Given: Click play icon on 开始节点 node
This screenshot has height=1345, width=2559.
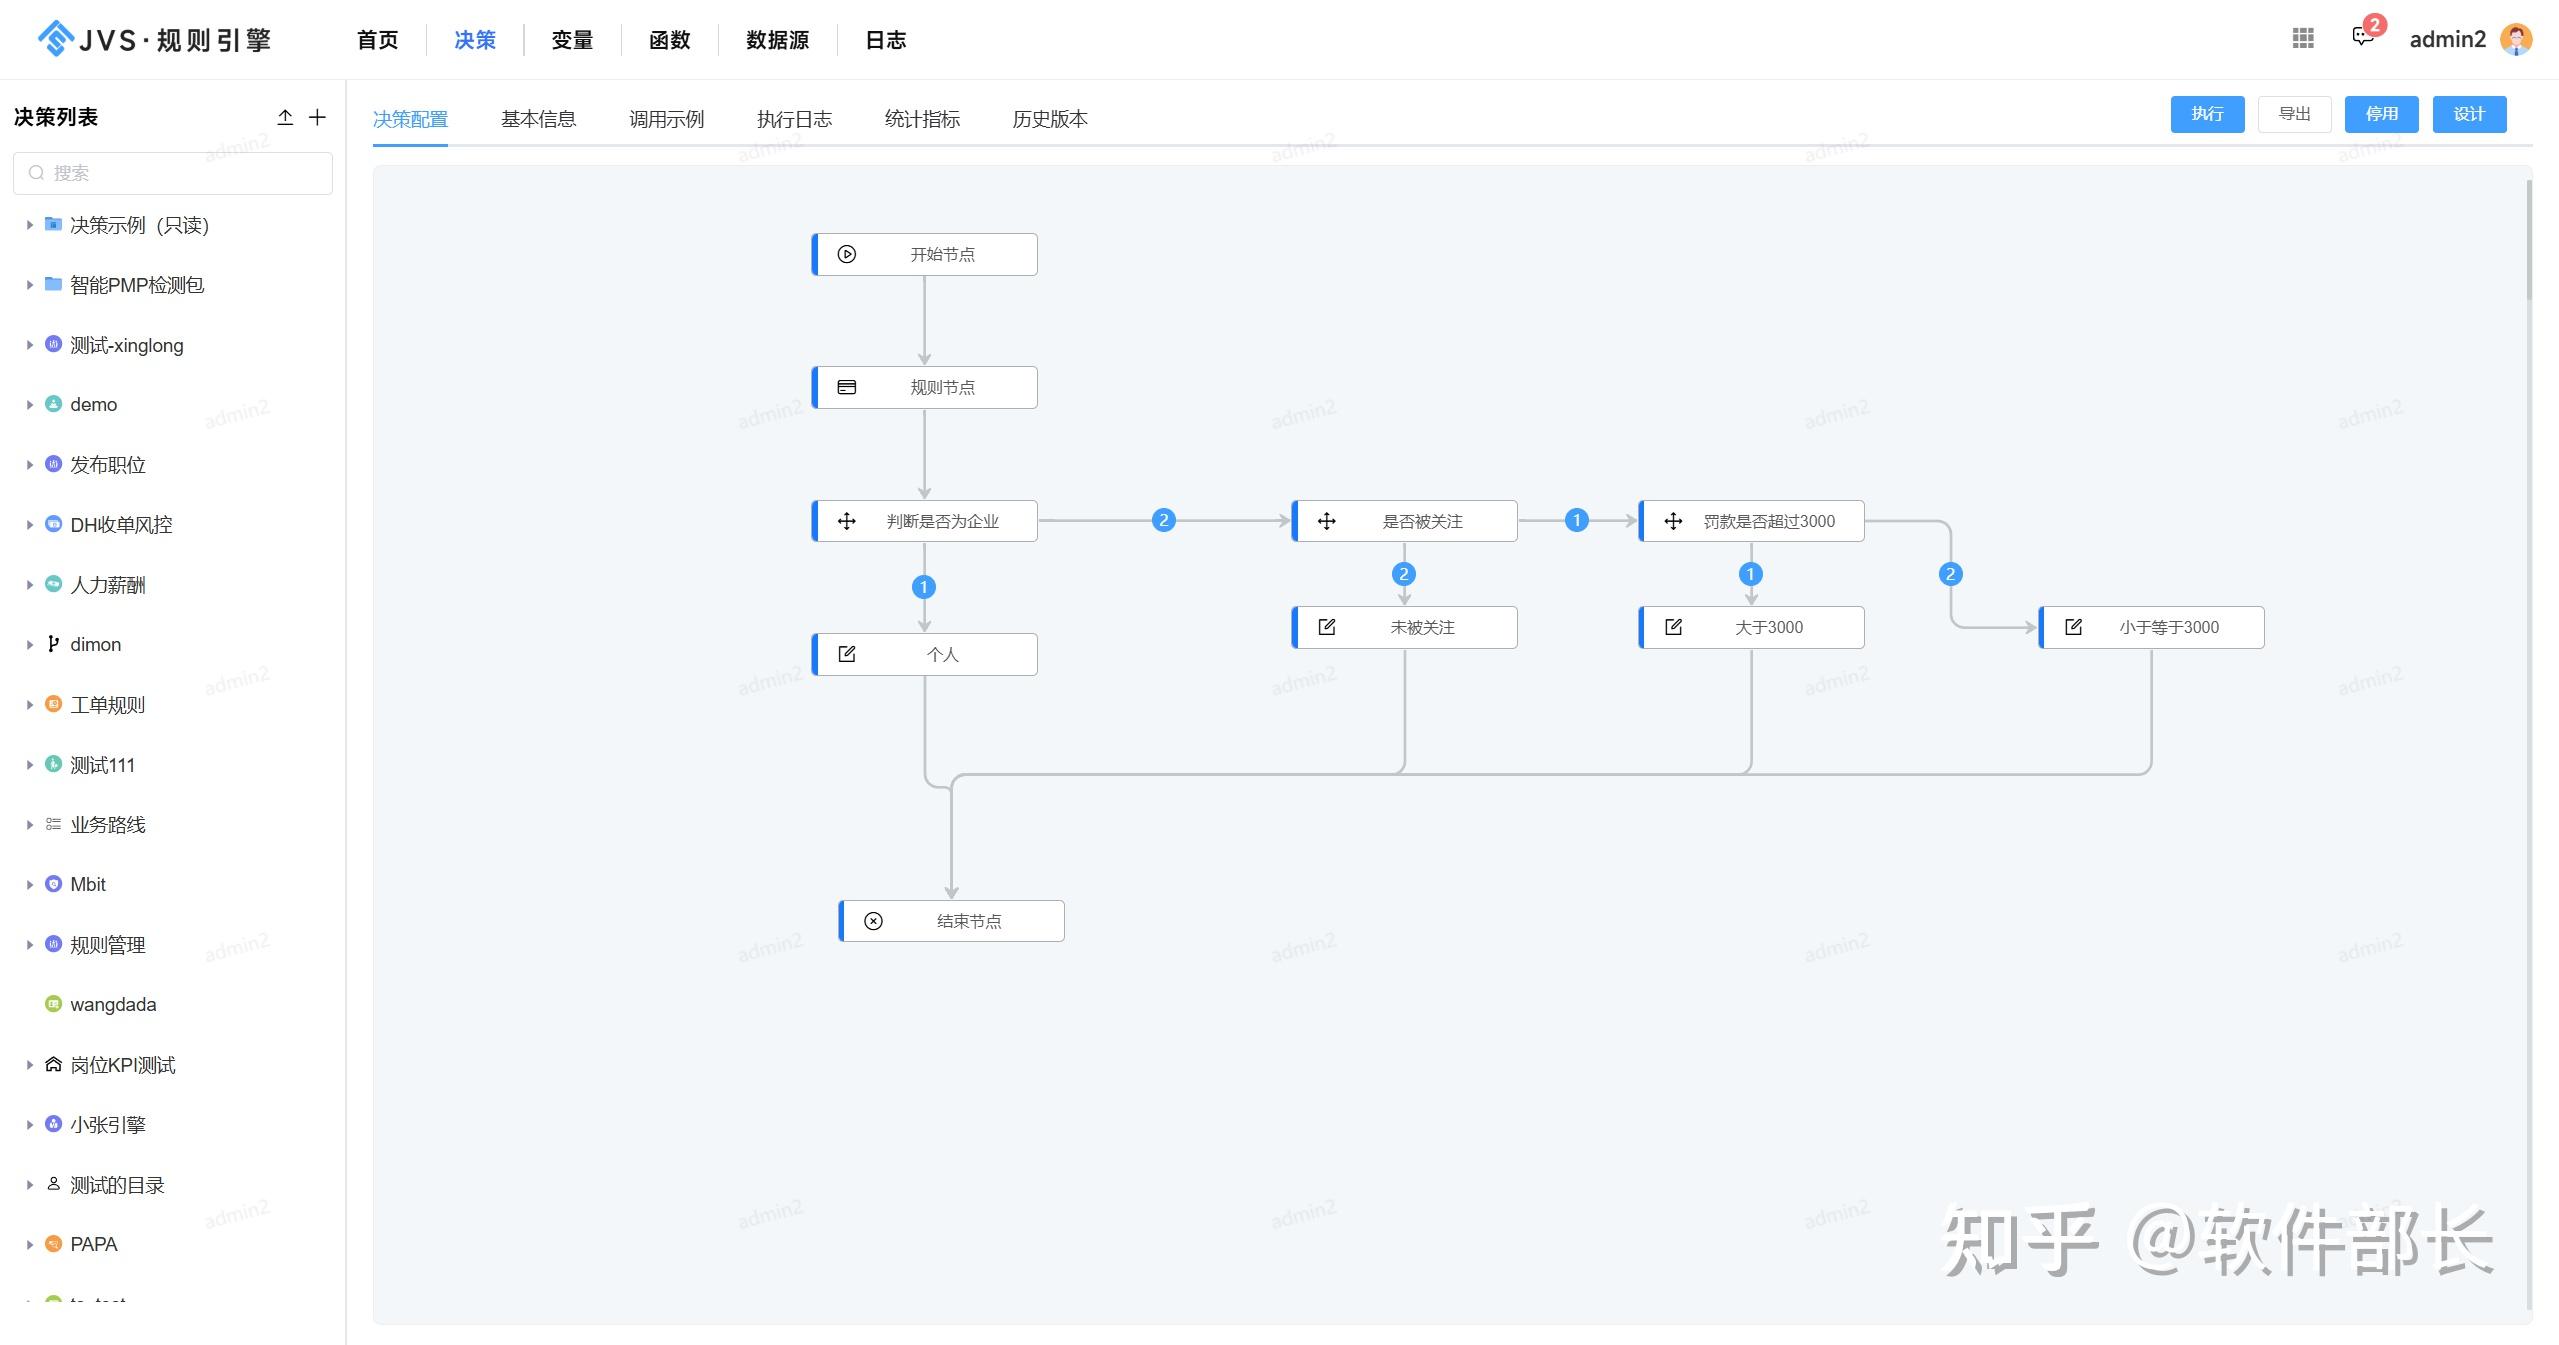Looking at the screenshot, I should [x=847, y=254].
